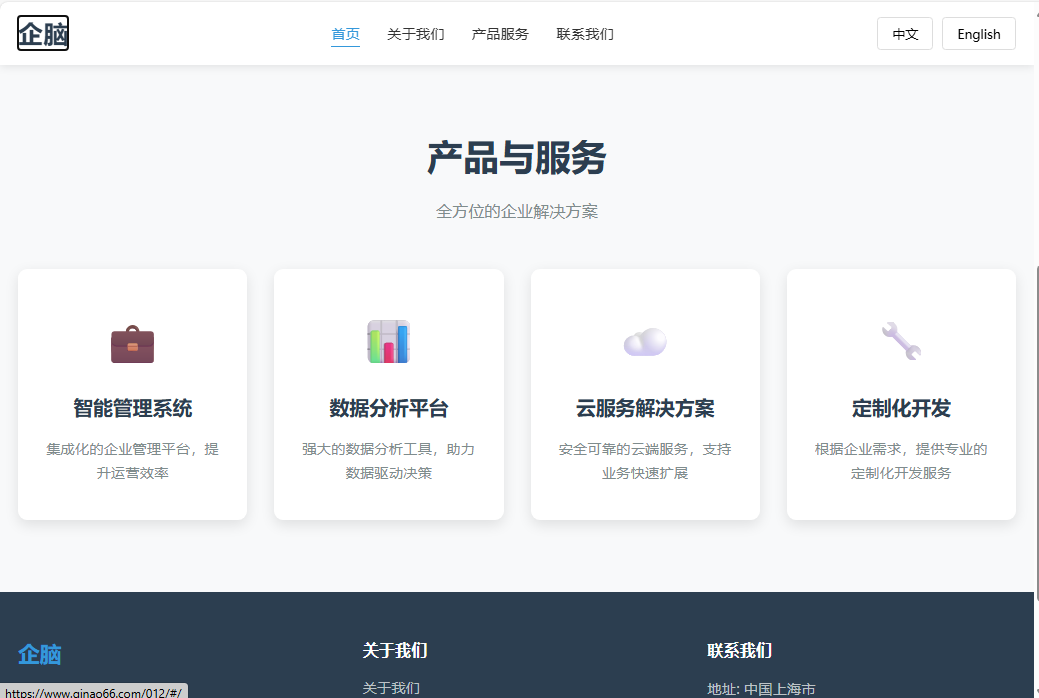1039x698 pixels.
Task: Select 联系我们 in top navigation
Action: (x=585, y=34)
